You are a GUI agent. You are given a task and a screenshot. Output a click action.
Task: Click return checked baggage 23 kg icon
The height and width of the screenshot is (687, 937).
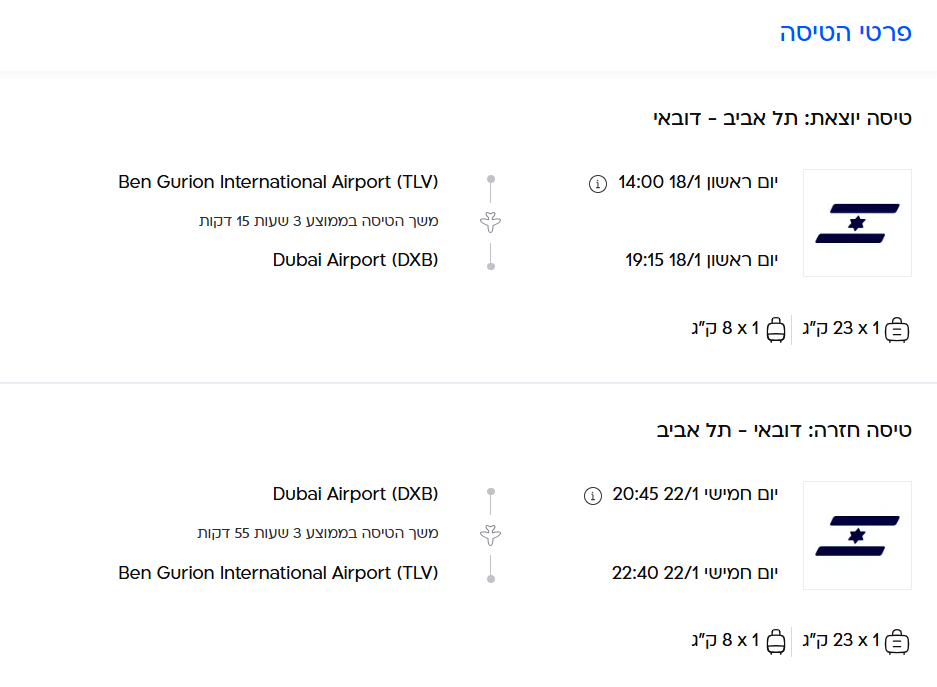click(x=897, y=641)
